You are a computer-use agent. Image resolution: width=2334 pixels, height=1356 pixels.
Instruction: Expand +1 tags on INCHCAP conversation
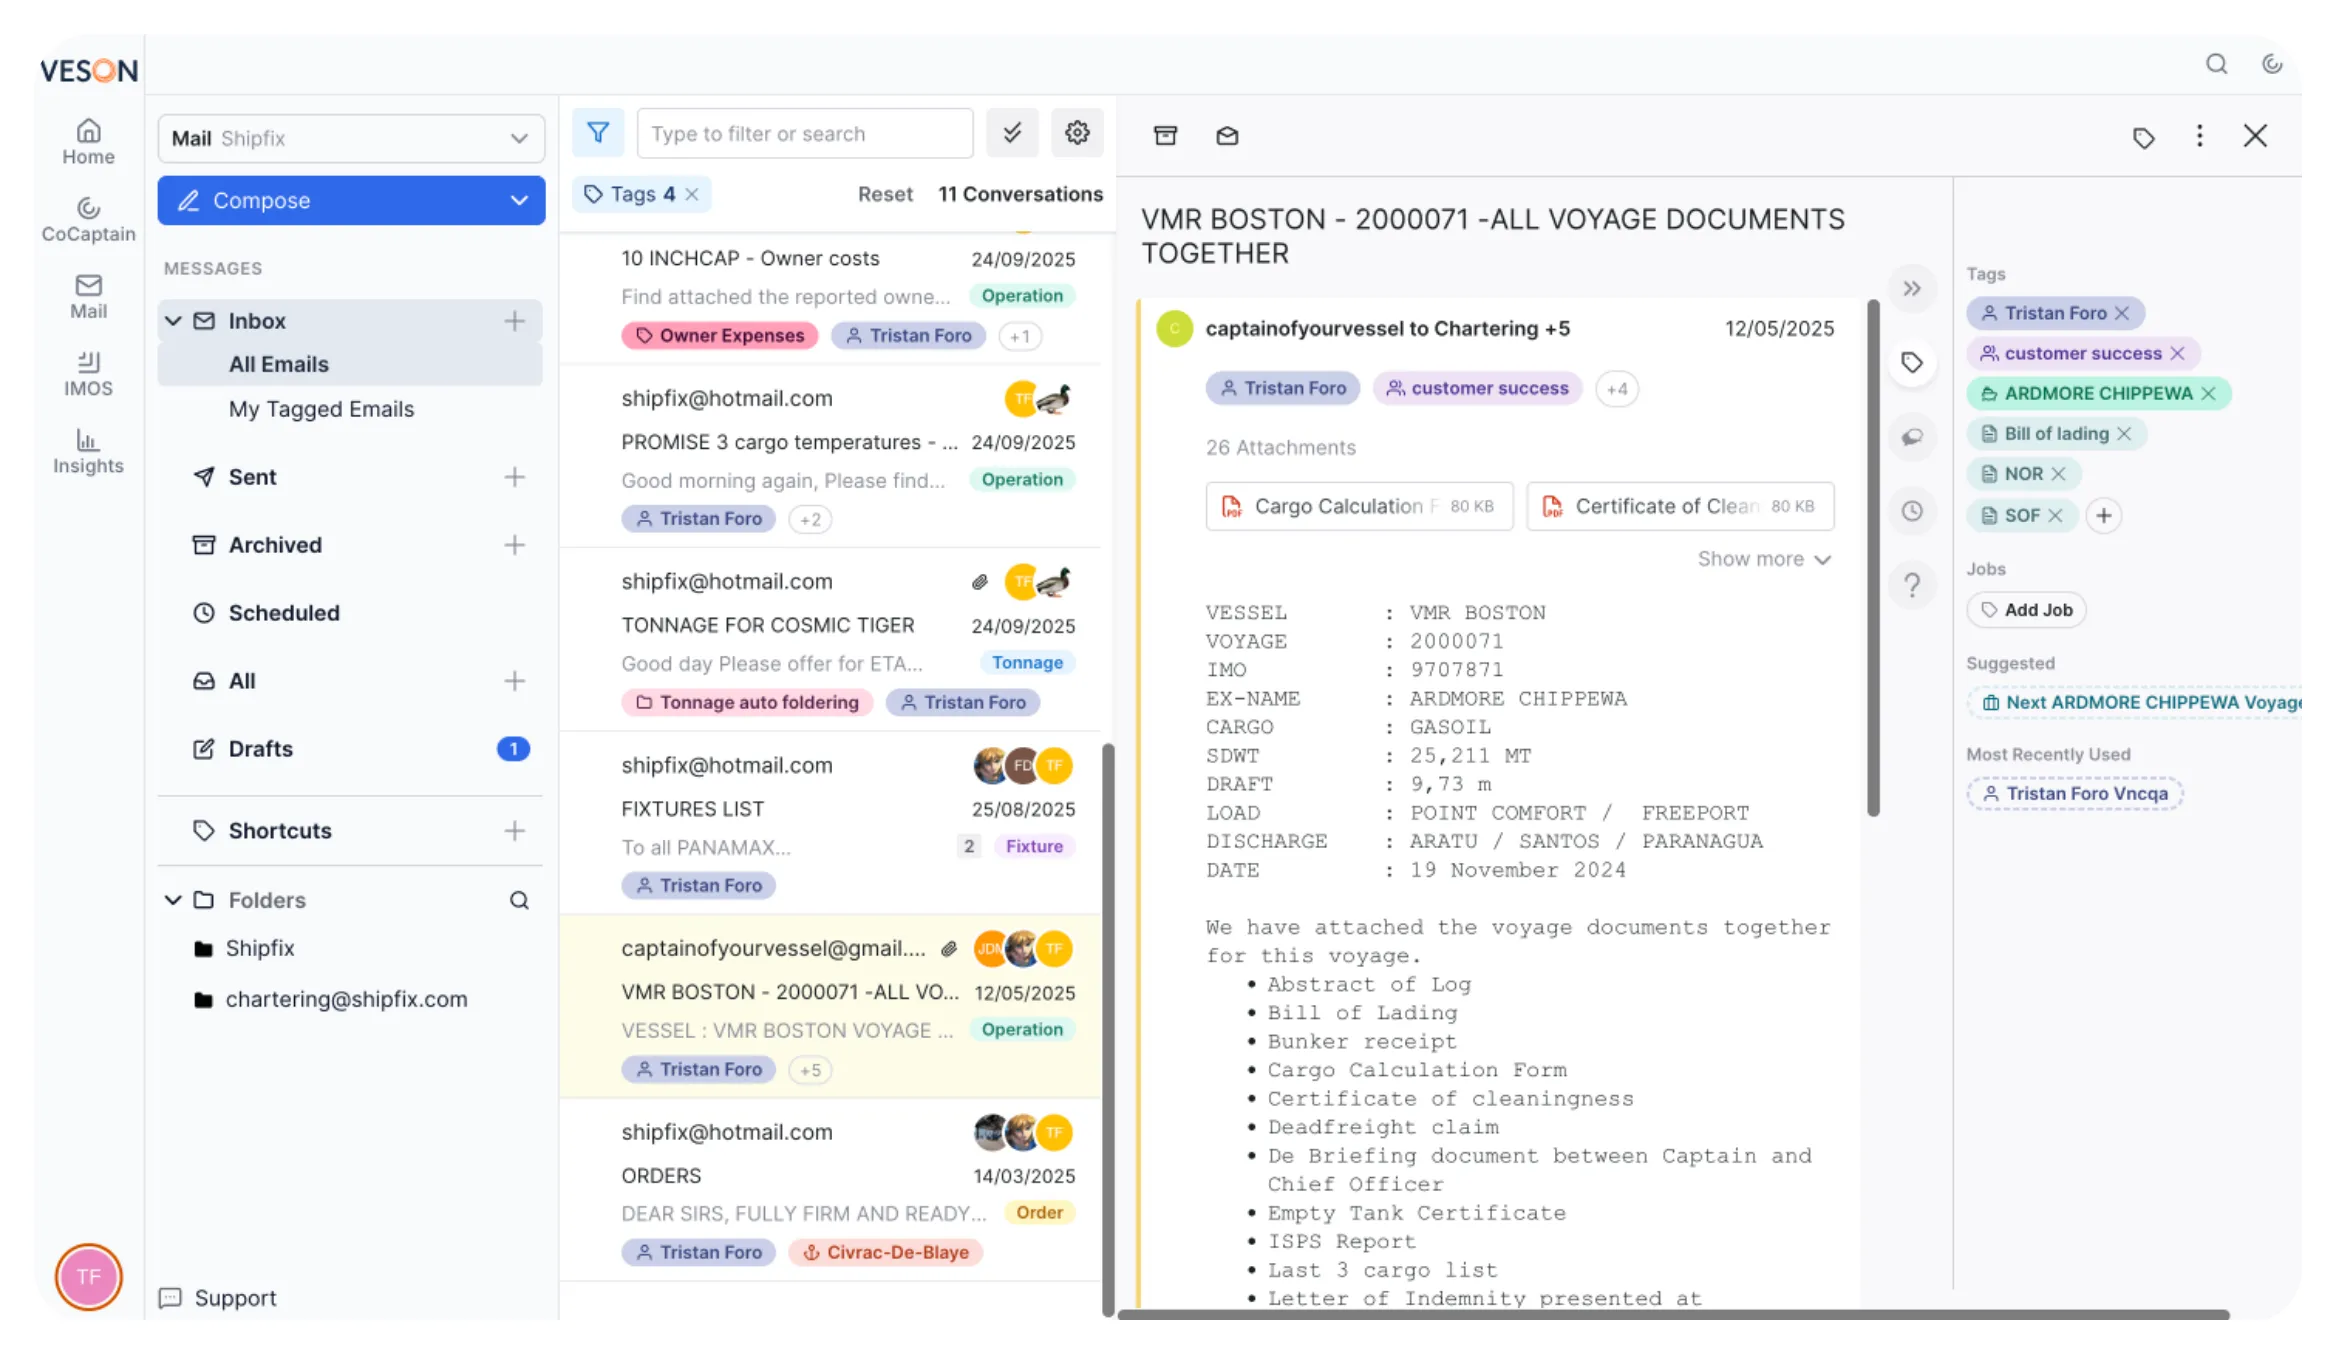[1019, 336]
